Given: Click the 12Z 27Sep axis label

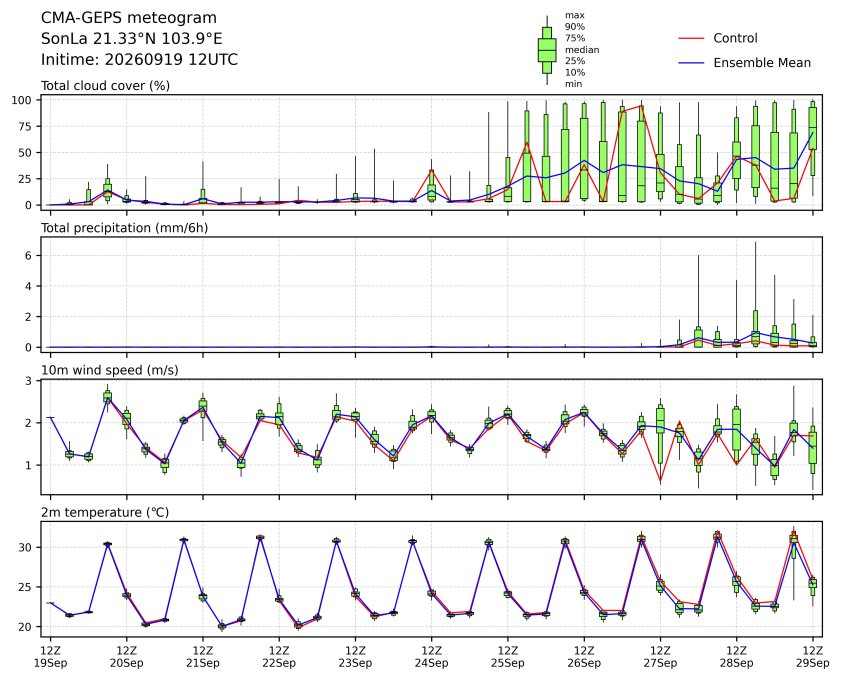Looking at the screenshot, I should click(660, 657).
